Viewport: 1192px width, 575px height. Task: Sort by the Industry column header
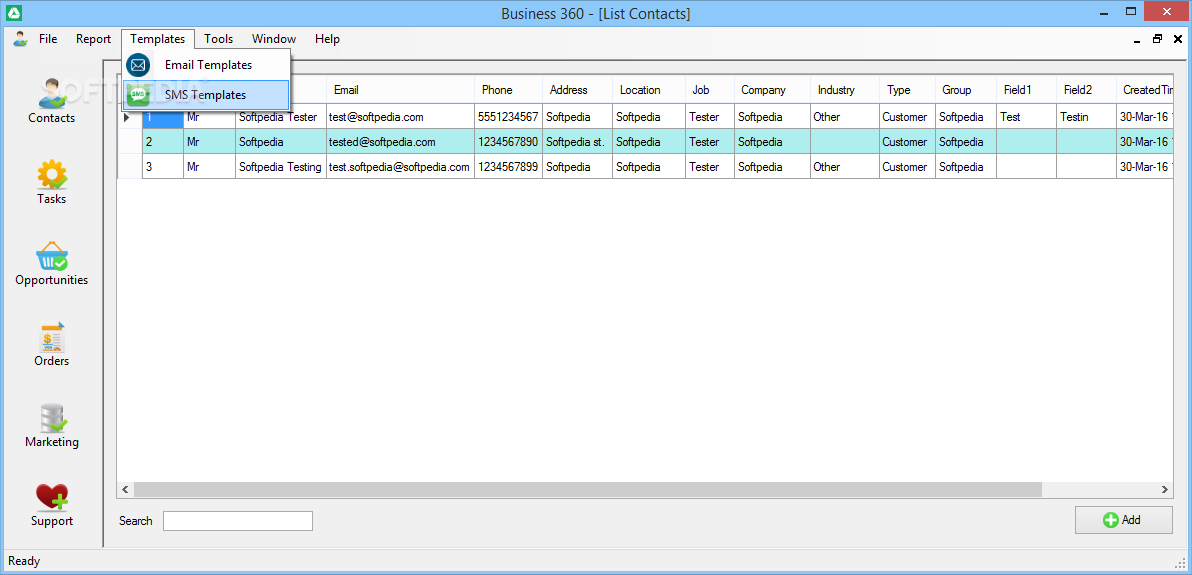845,90
